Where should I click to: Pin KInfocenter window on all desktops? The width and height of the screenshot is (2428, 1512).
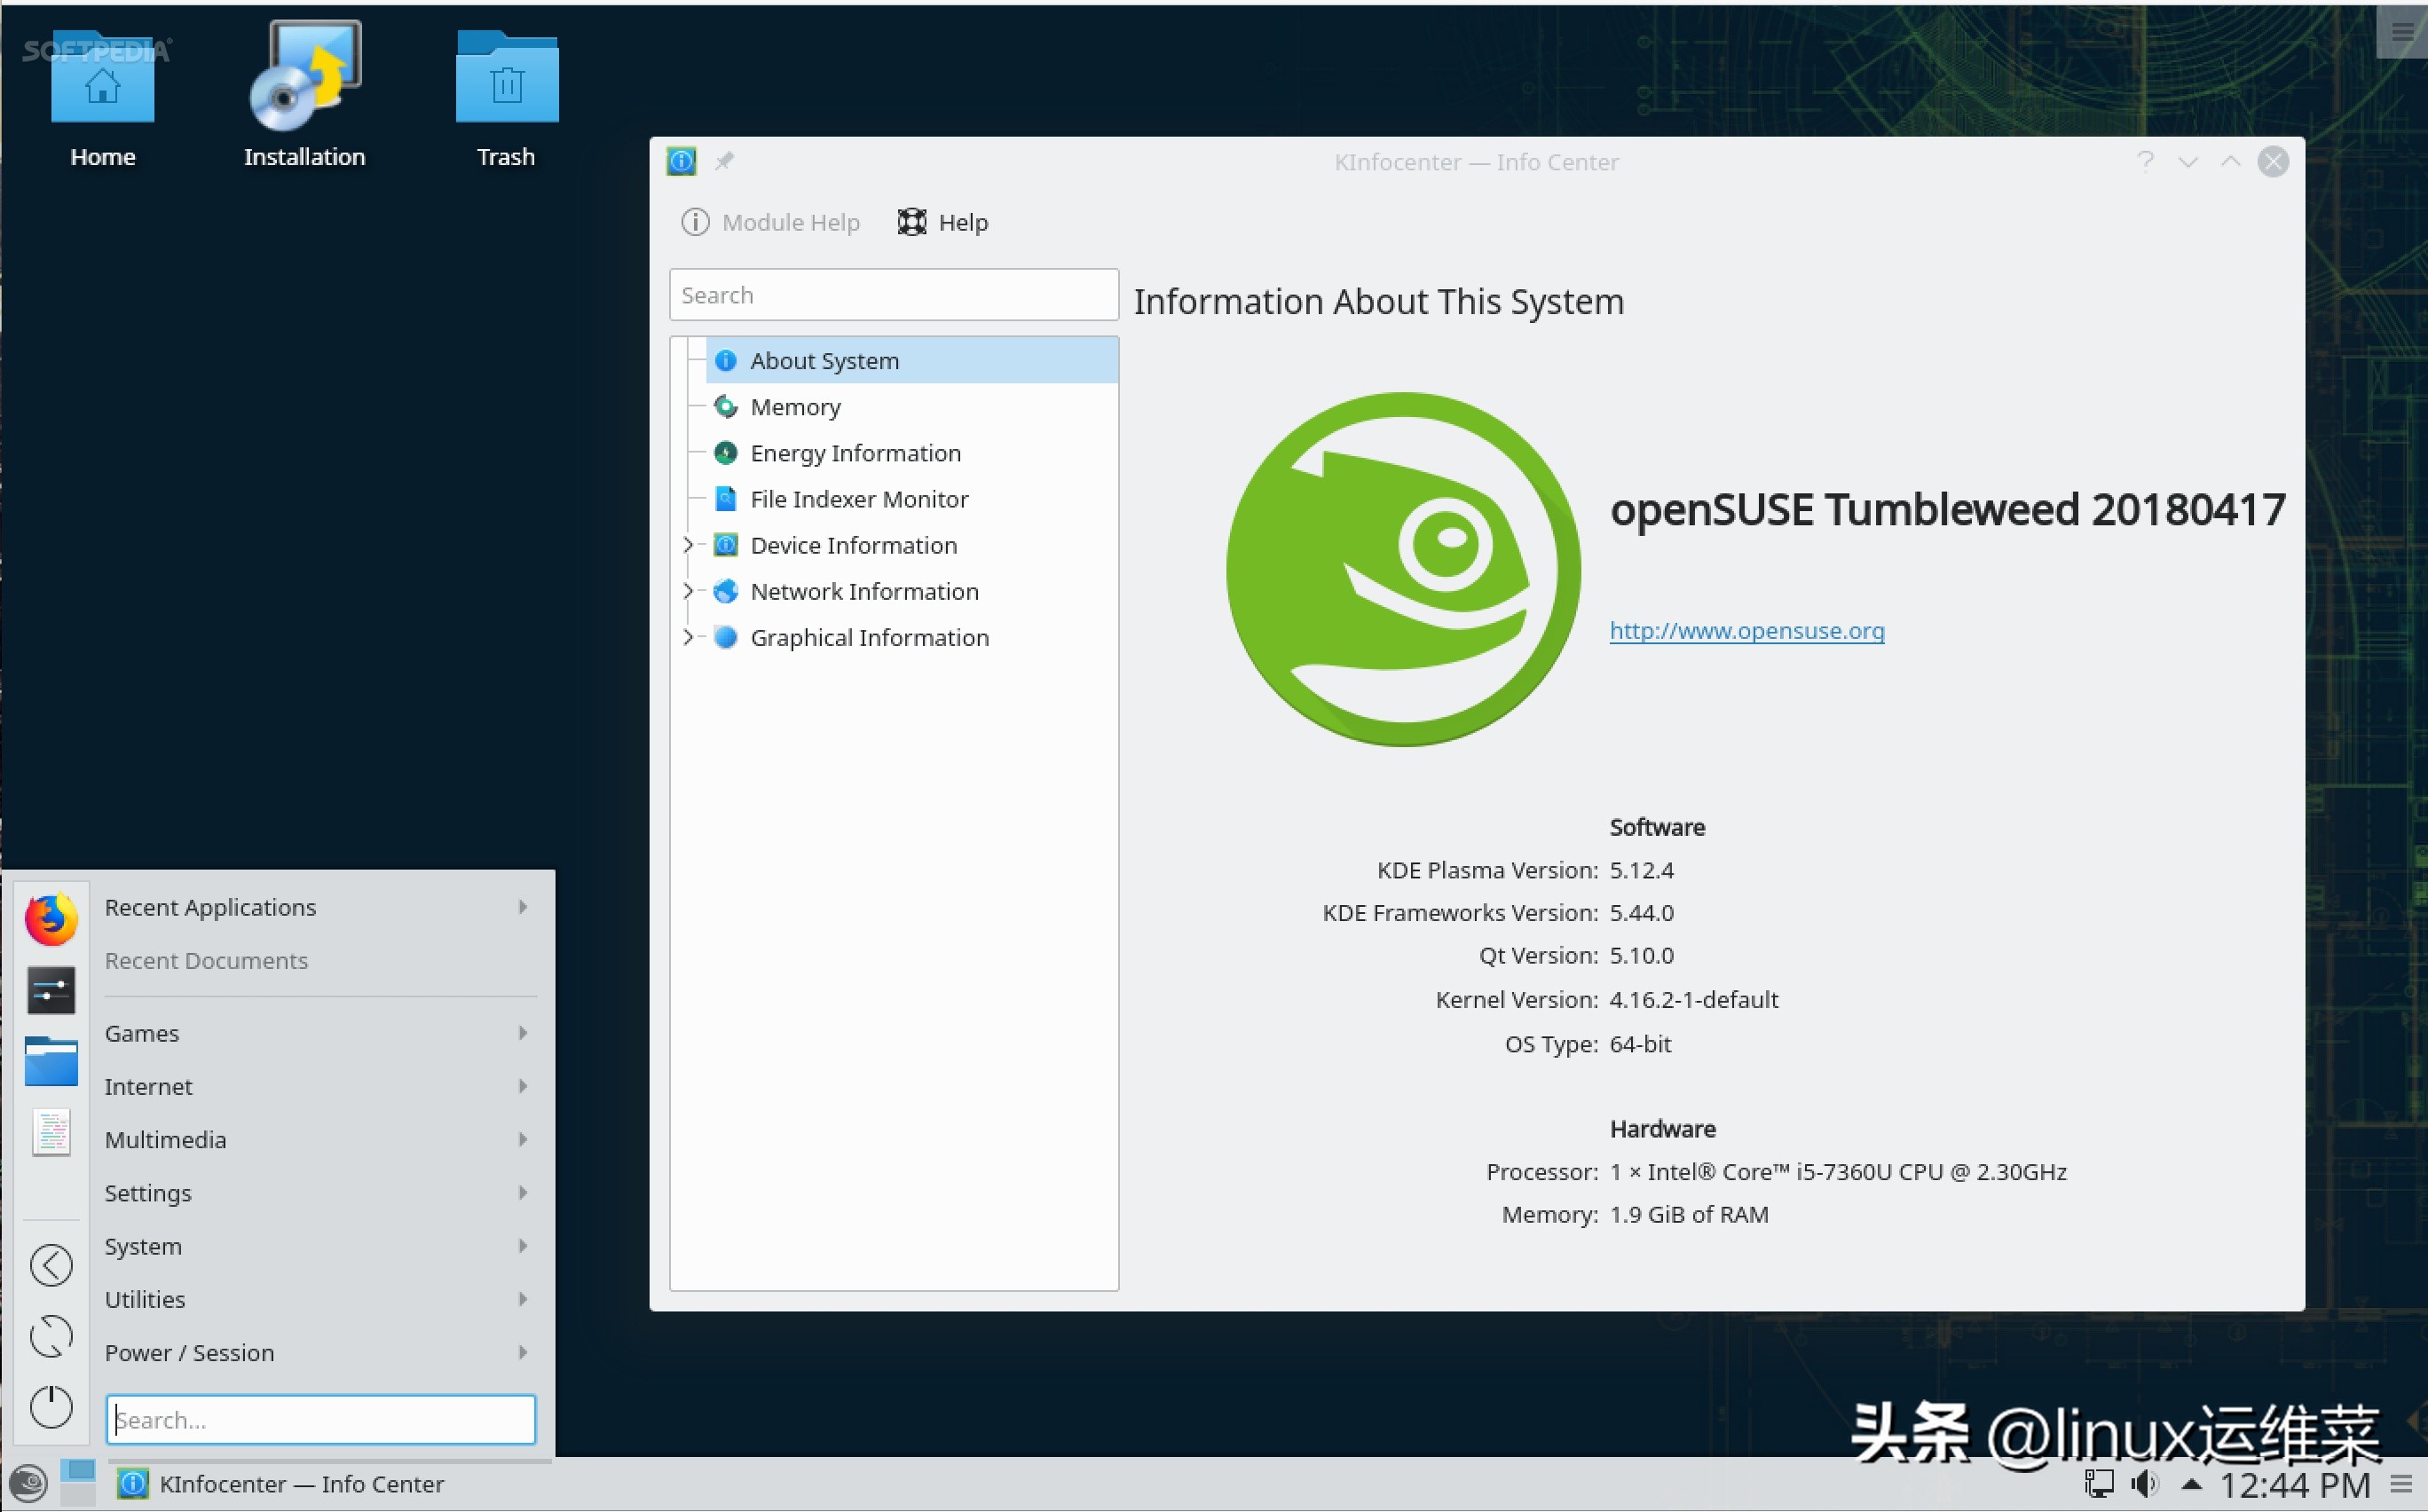click(724, 161)
